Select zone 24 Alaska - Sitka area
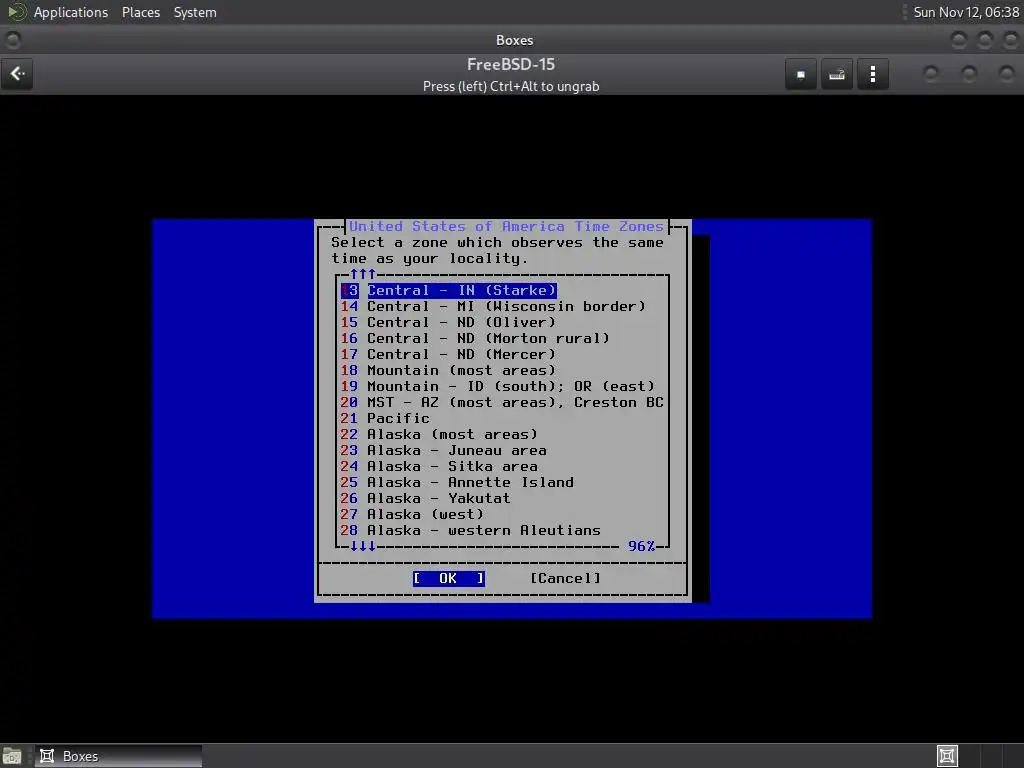This screenshot has height=768, width=1024. (x=439, y=466)
